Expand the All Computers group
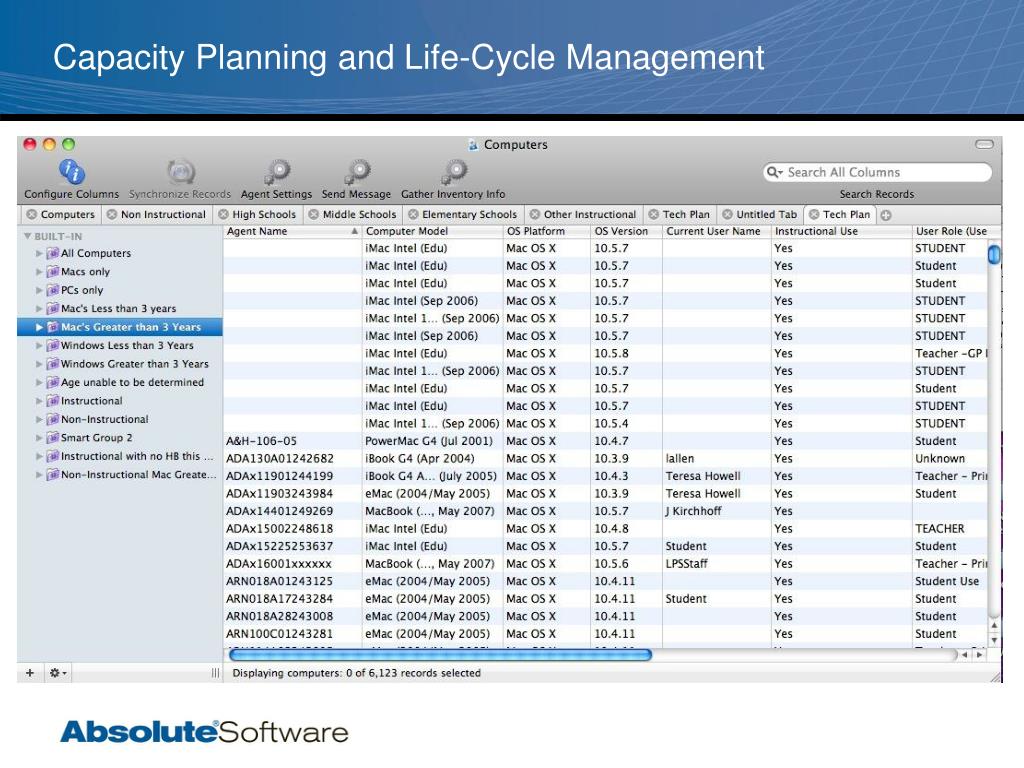 tap(39, 253)
